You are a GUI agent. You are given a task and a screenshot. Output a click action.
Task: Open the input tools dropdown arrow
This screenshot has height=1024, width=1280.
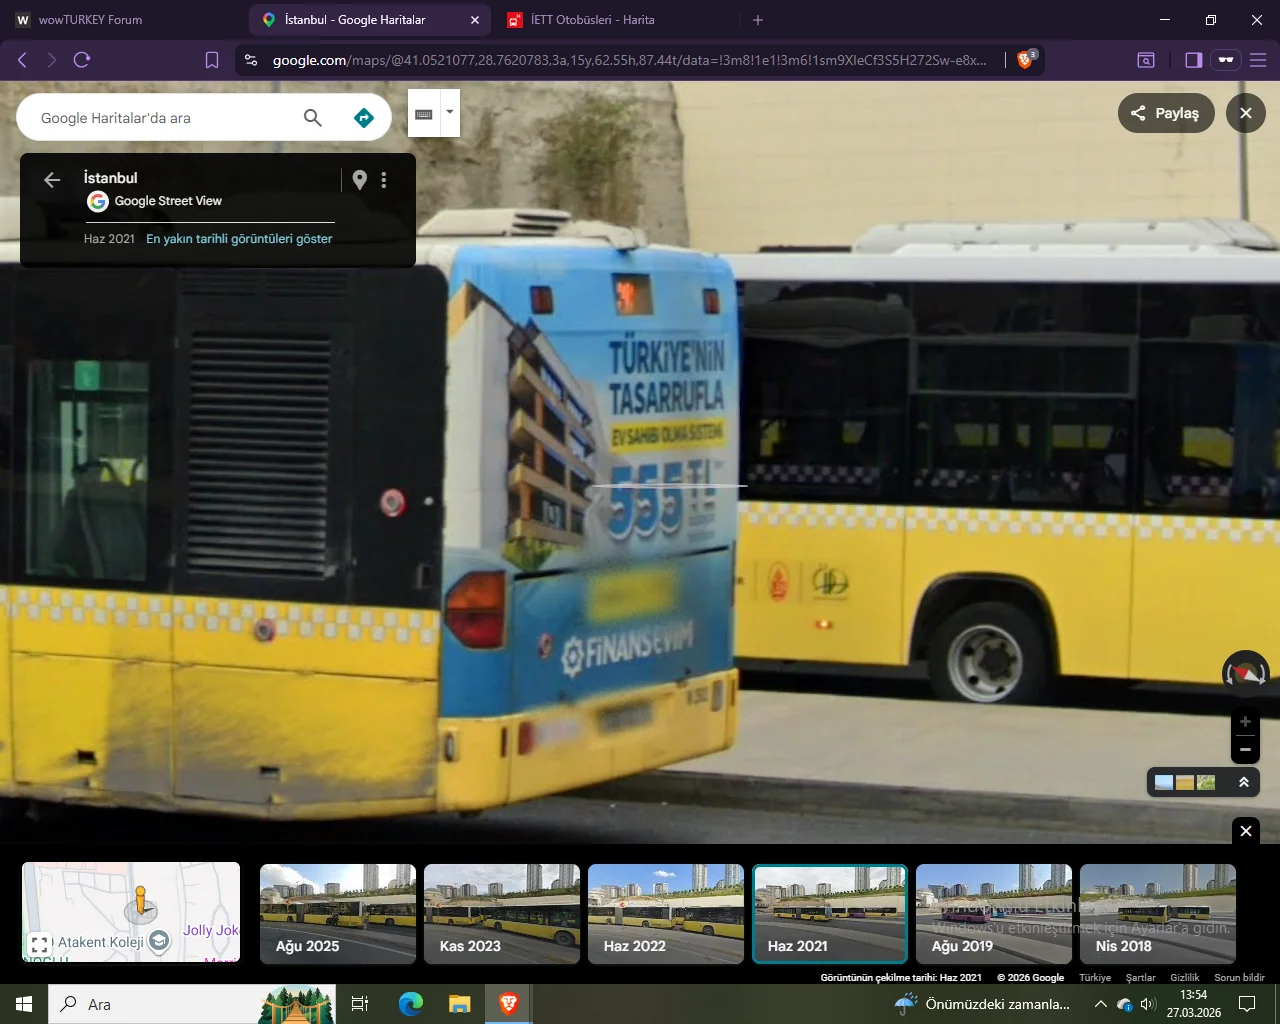click(450, 112)
